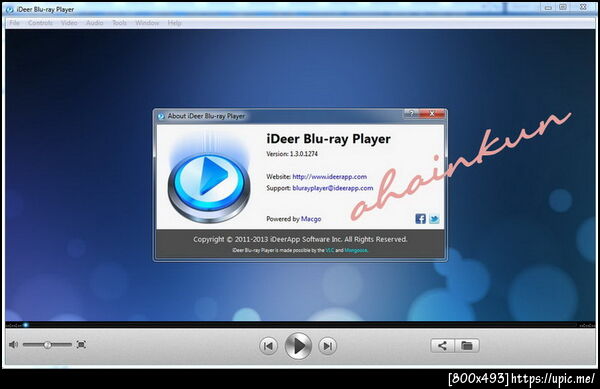Viewport: 600px width, 389px height.
Task: Click the About dialog title bar icon
Action: click(161, 116)
